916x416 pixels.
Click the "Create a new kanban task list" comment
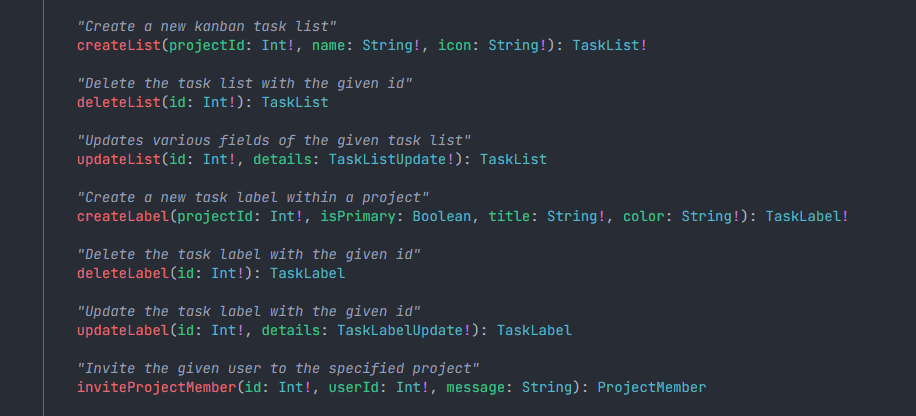point(207,26)
